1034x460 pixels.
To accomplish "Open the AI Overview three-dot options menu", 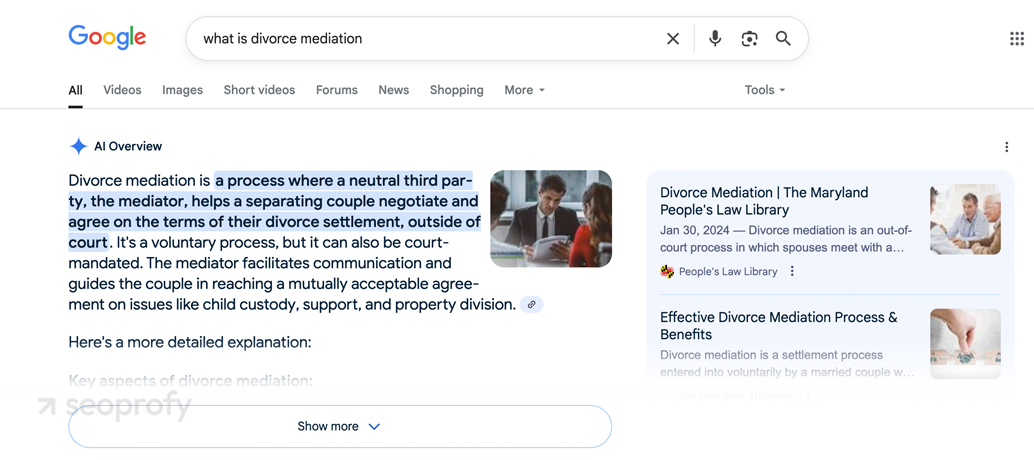I will pos(1006,147).
